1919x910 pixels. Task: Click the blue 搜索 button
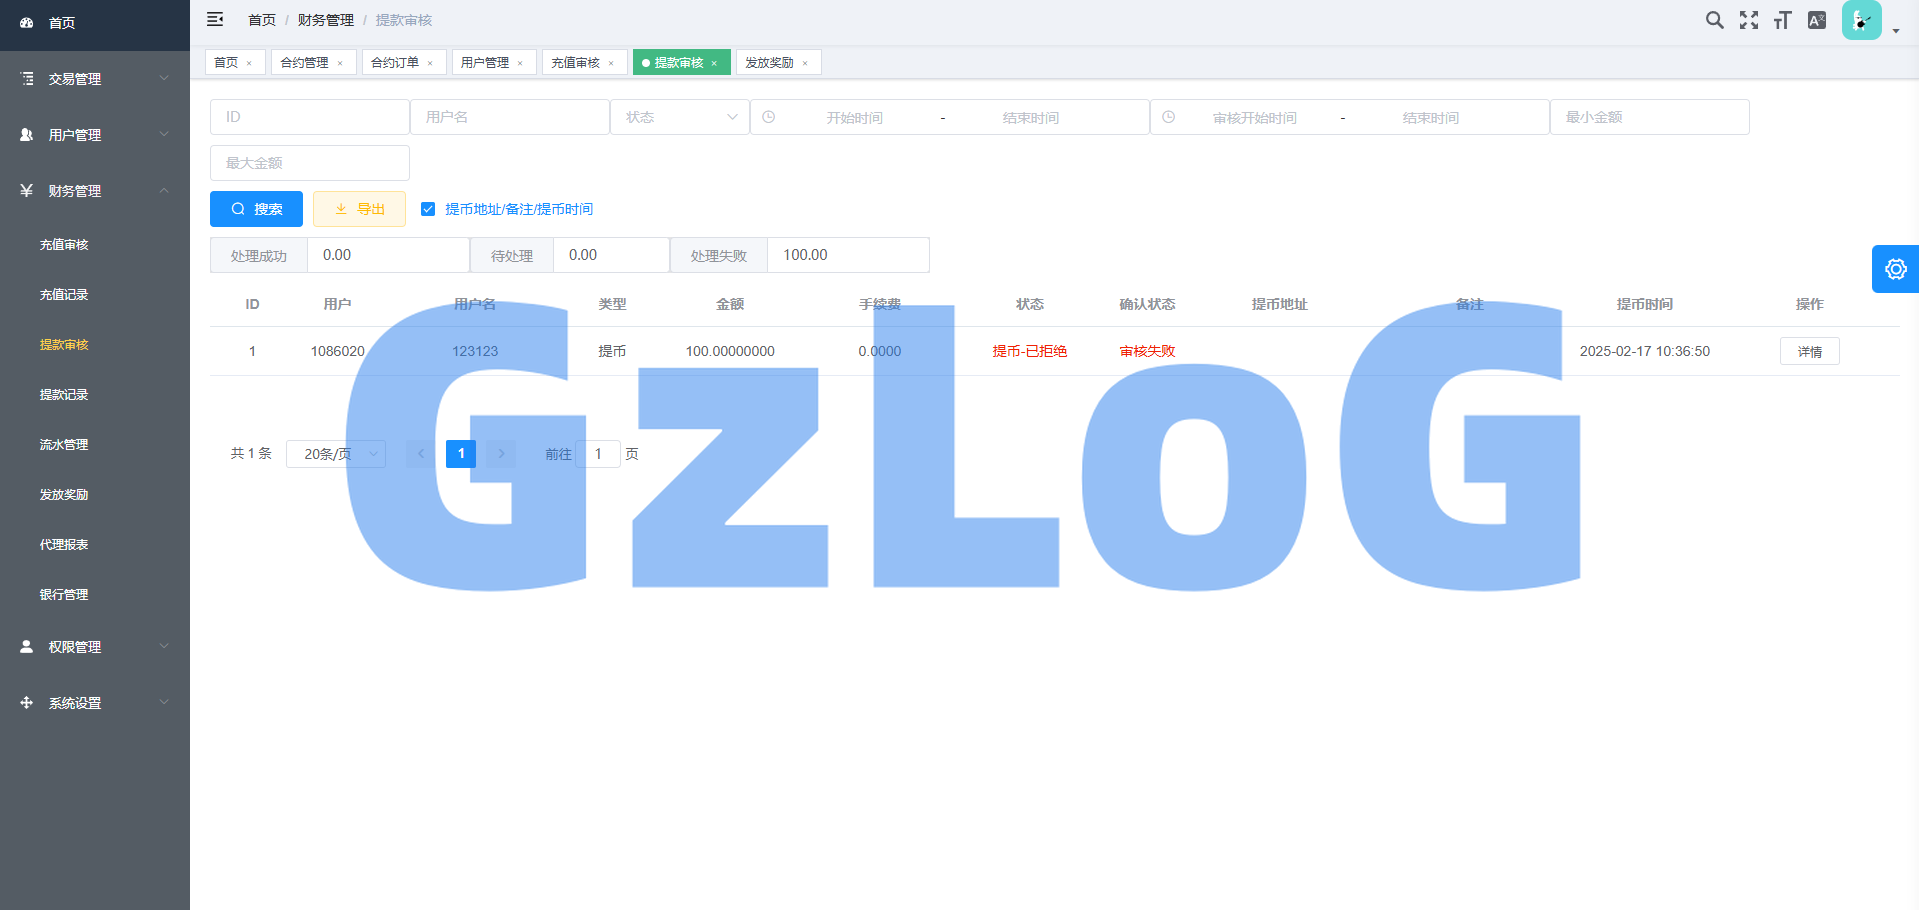pyautogui.click(x=256, y=209)
